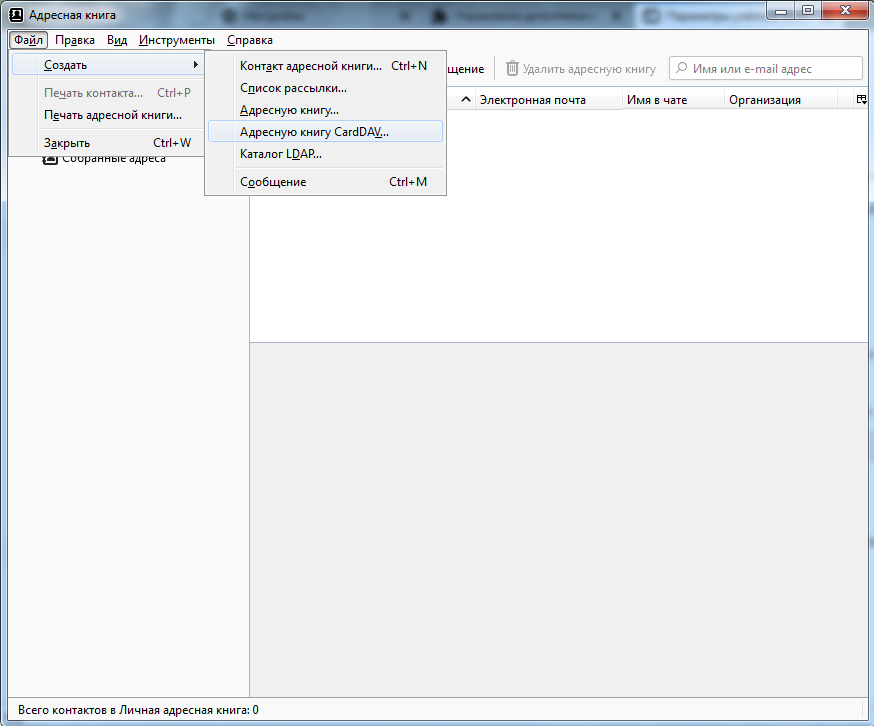Choose Список рассылки menu entry
This screenshot has width=874, height=726.
click(x=293, y=88)
